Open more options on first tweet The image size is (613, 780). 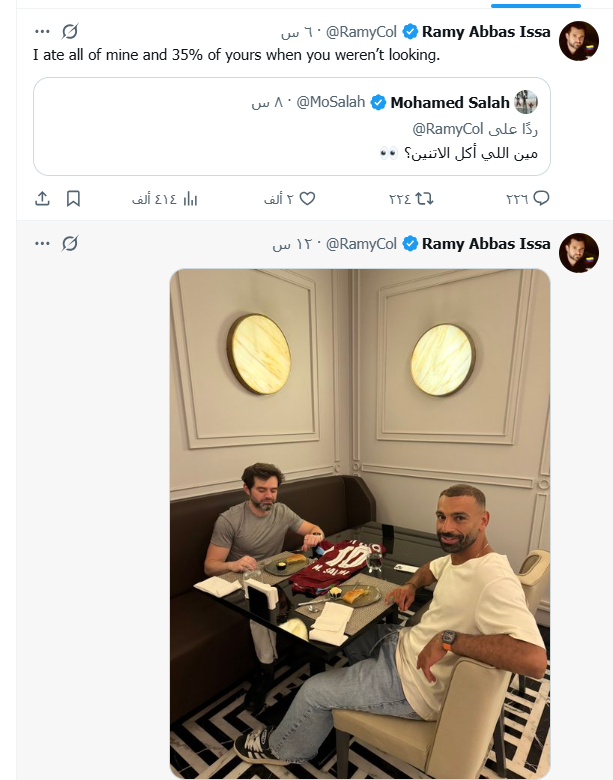[42, 32]
